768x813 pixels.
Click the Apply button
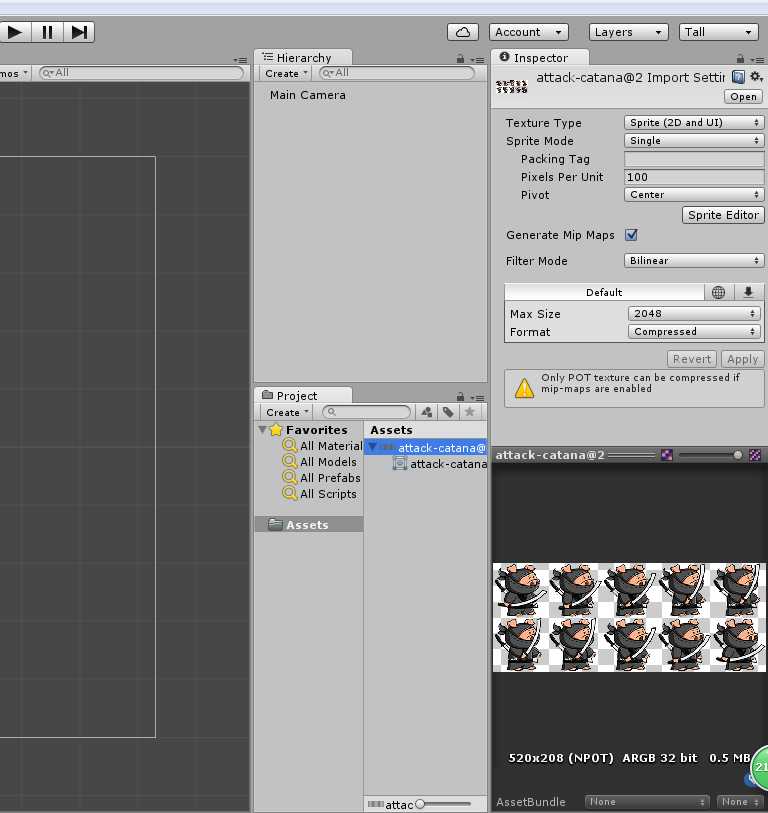(x=742, y=359)
